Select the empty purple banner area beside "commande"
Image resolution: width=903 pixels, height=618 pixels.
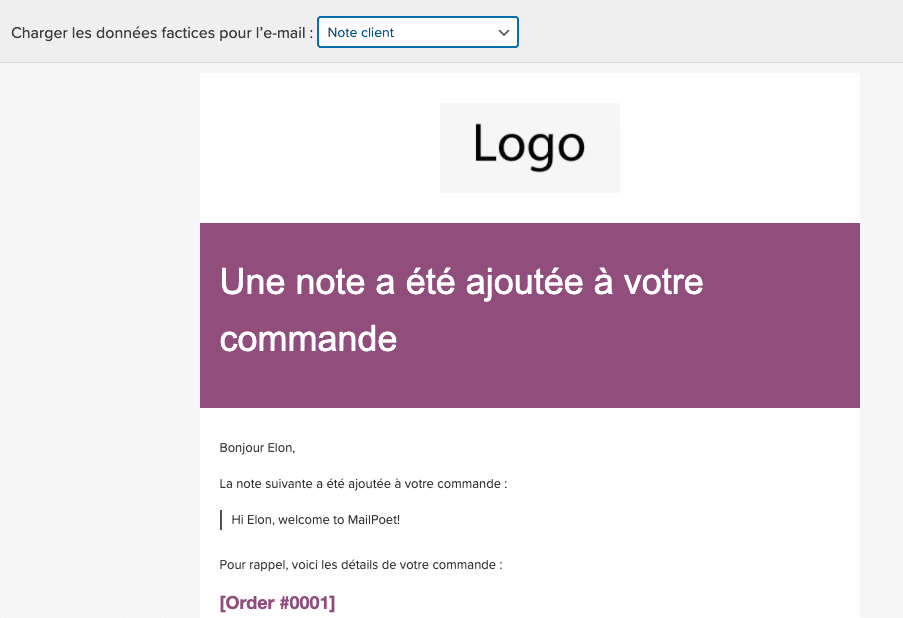pos(630,340)
